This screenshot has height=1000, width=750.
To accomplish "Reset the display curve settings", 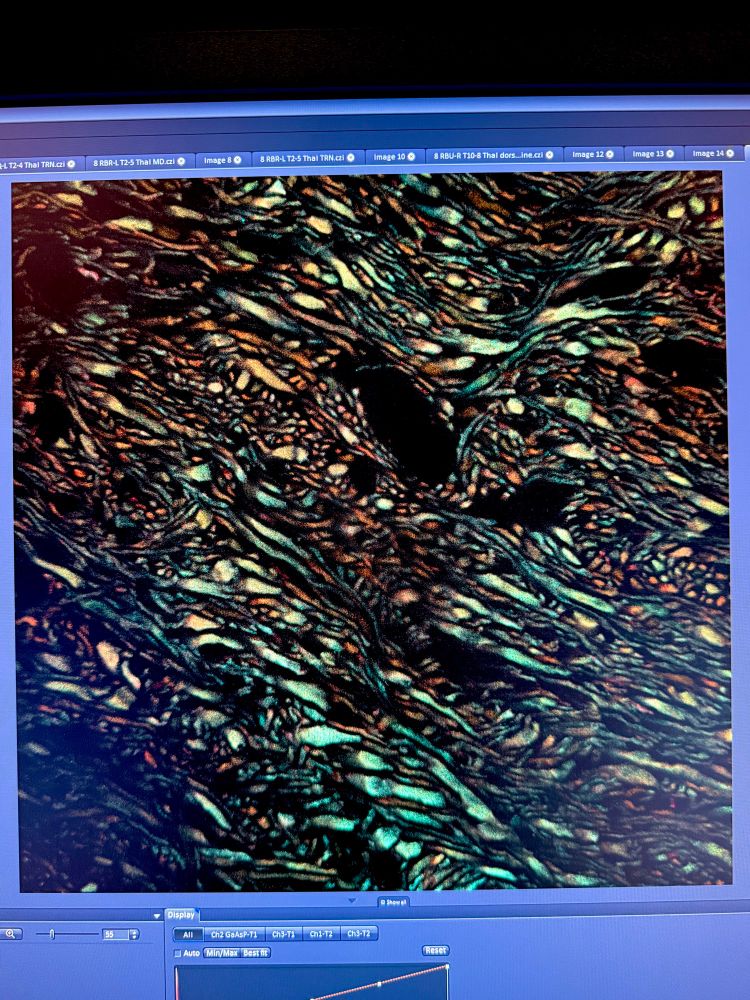I will coord(436,950).
